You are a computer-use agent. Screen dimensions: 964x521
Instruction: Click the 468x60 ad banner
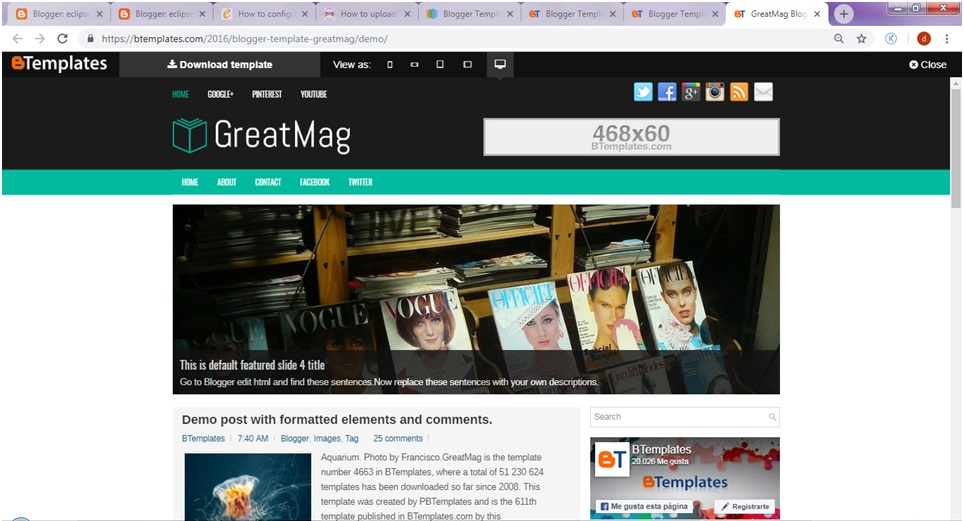[x=631, y=137]
